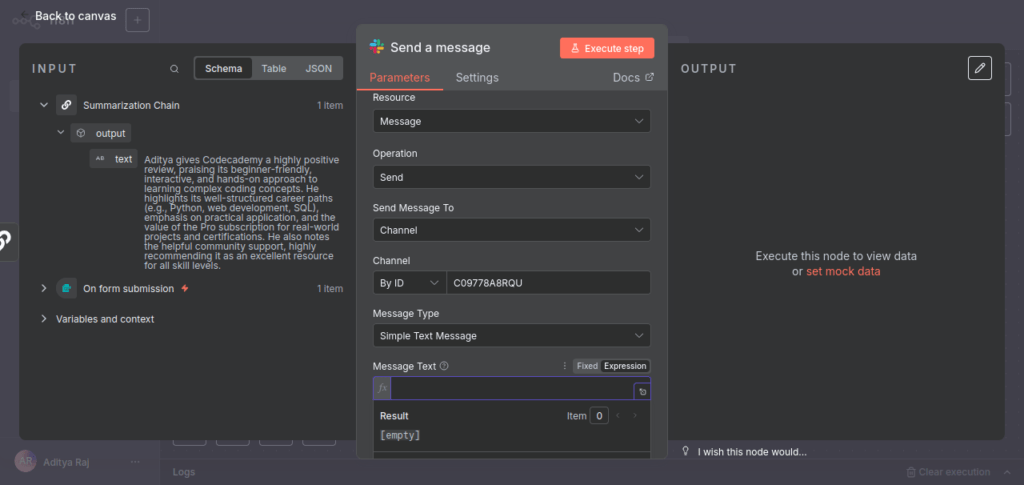Click the set mock data link
Screen dimensions: 1024x485
pos(843,271)
